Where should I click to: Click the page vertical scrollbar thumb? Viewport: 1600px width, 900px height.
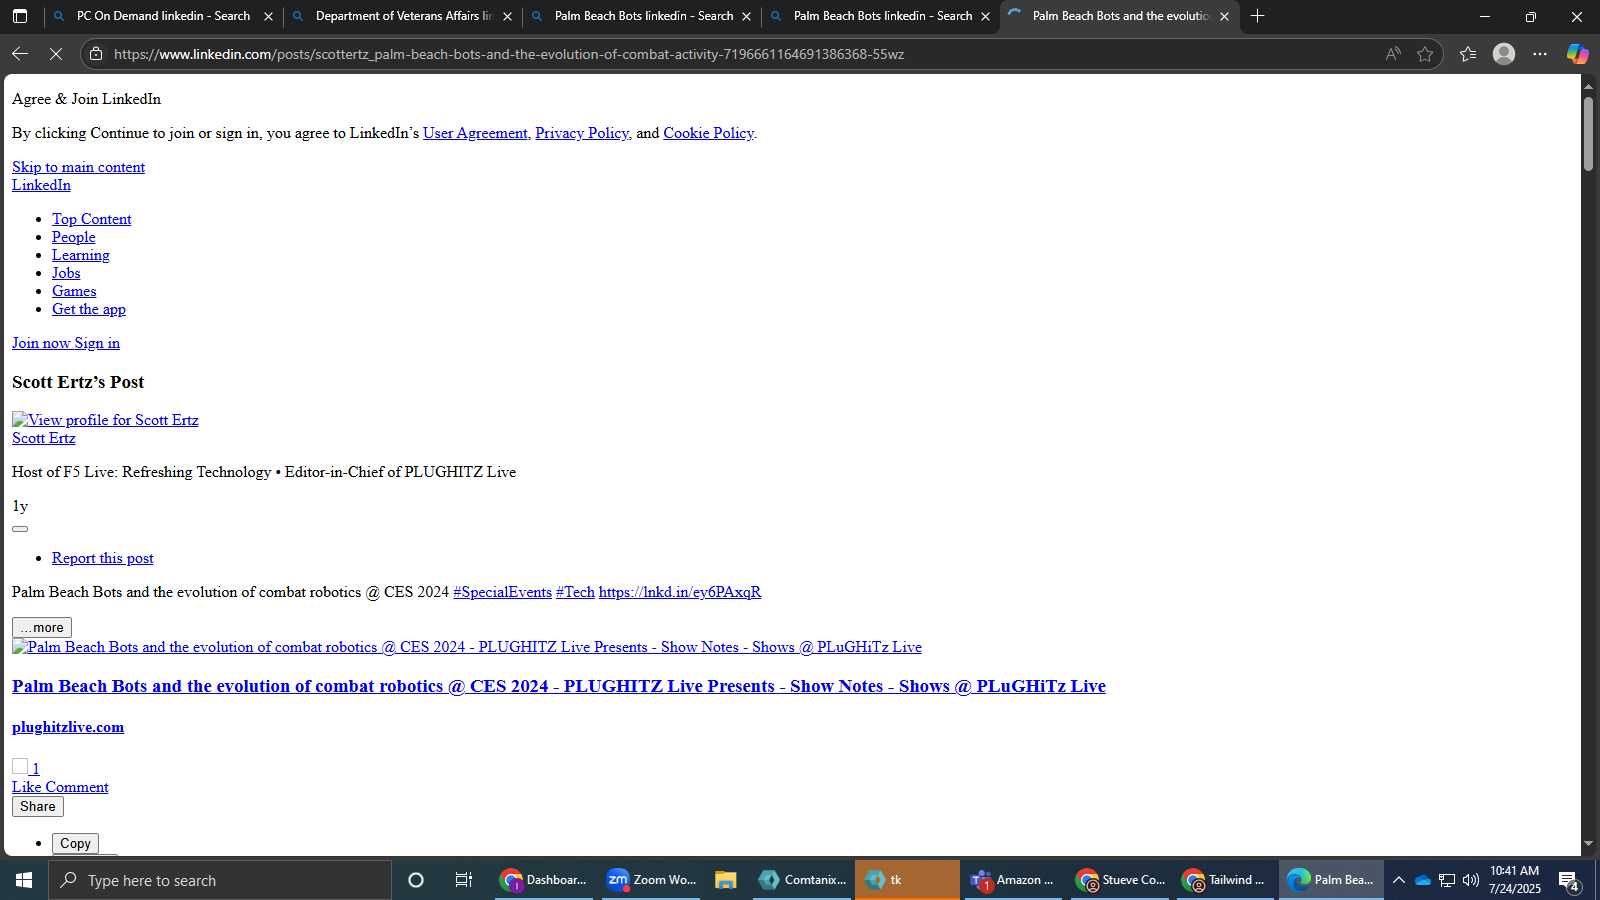click(1588, 134)
